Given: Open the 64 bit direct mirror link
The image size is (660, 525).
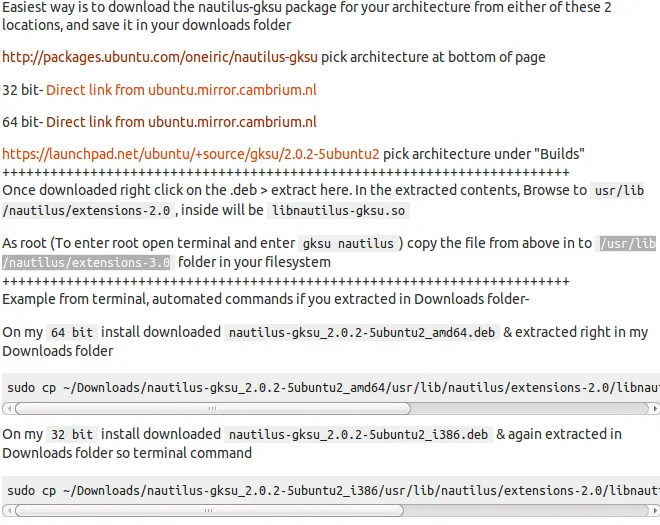Looking at the screenshot, I should [181, 122].
